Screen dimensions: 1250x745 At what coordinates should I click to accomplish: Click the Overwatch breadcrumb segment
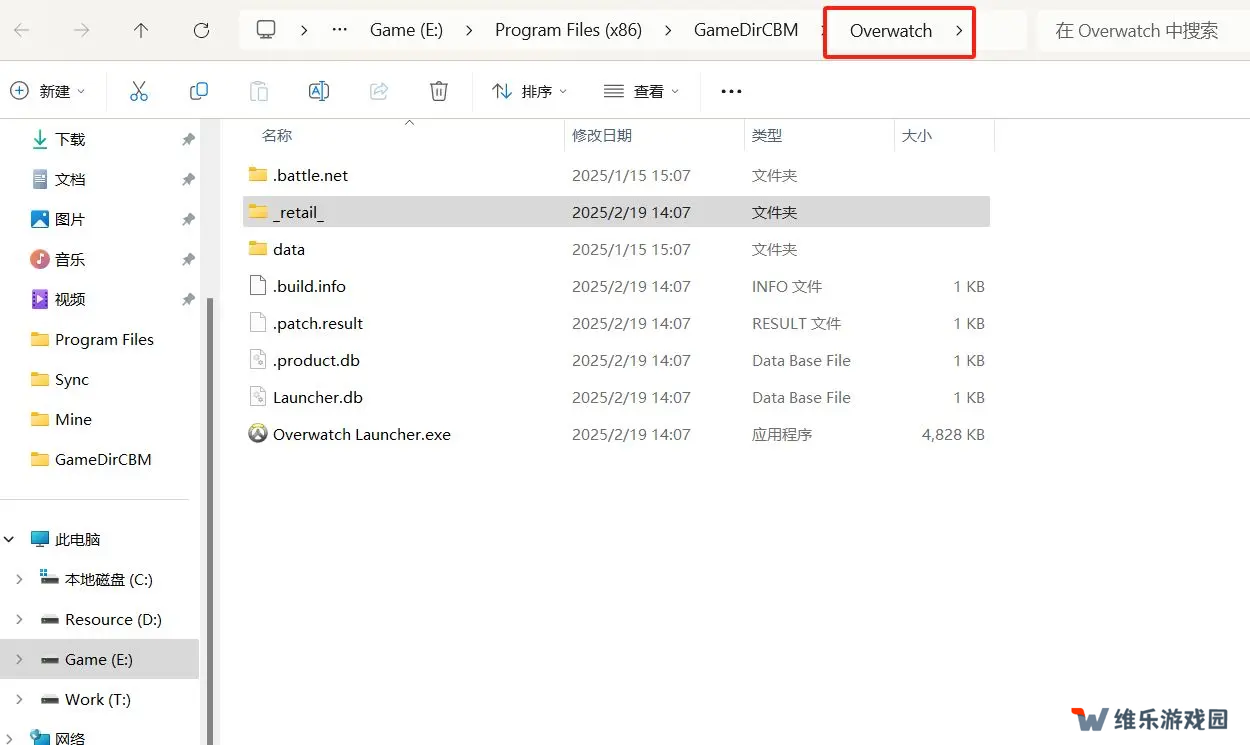891,30
